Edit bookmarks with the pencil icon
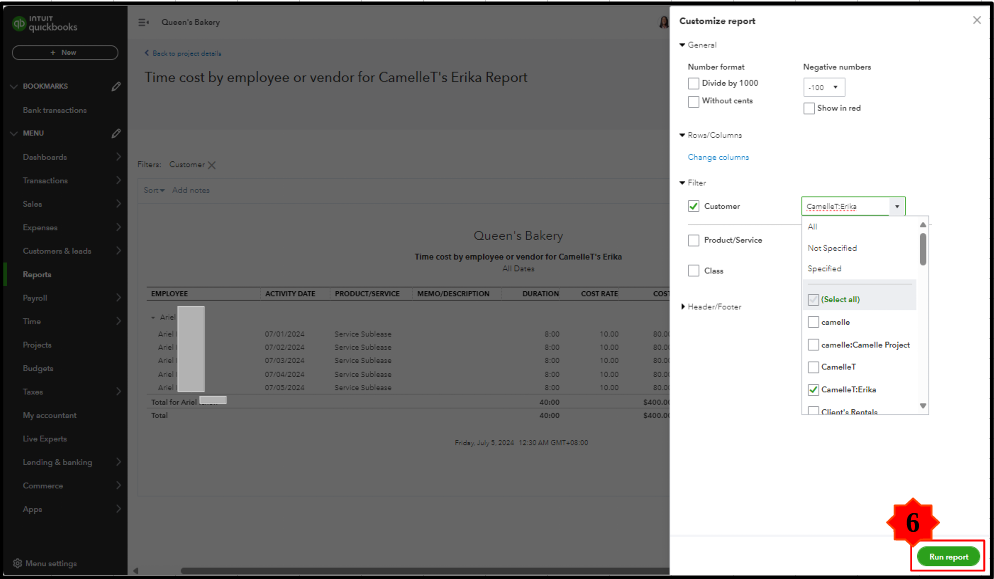The width and height of the screenshot is (994, 579). click(x=116, y=86)
